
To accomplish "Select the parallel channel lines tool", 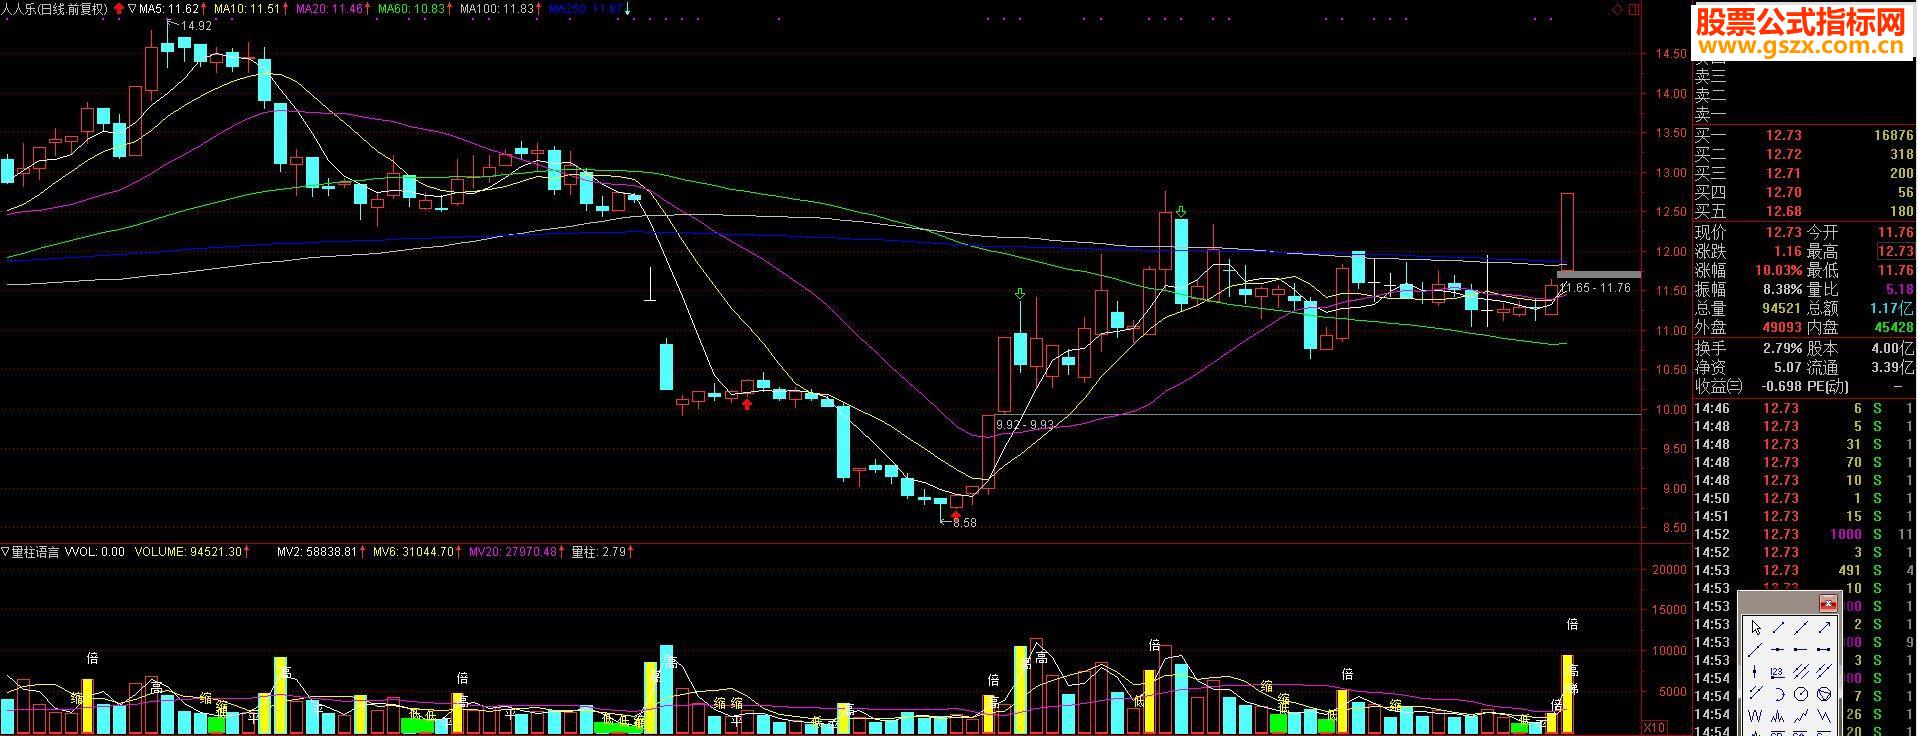I will 1801,671.
